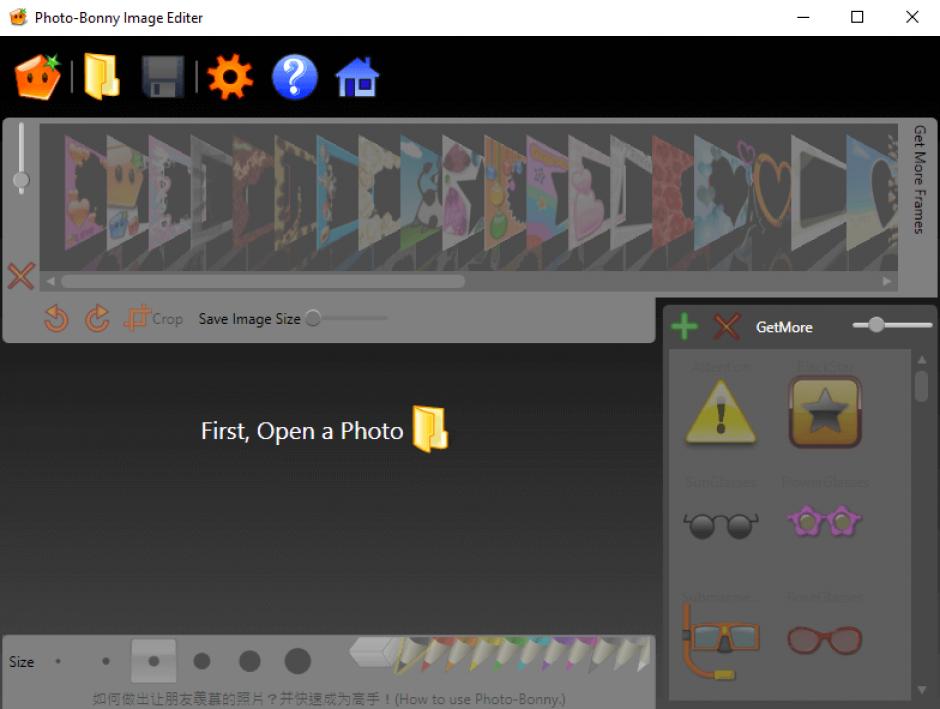This screenshot has width=940, height=709.
Task: Open help with the blue question mark
Action: [294, 77]
